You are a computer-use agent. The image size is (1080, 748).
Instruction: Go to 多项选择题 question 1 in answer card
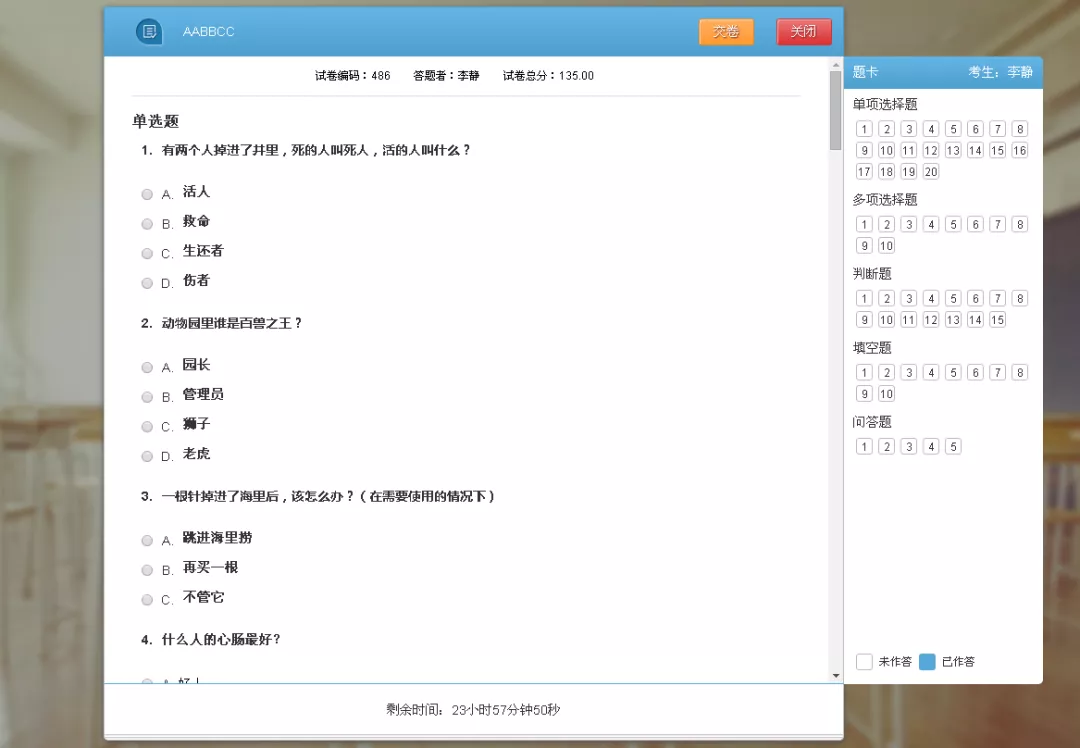[x=864, y=224]
